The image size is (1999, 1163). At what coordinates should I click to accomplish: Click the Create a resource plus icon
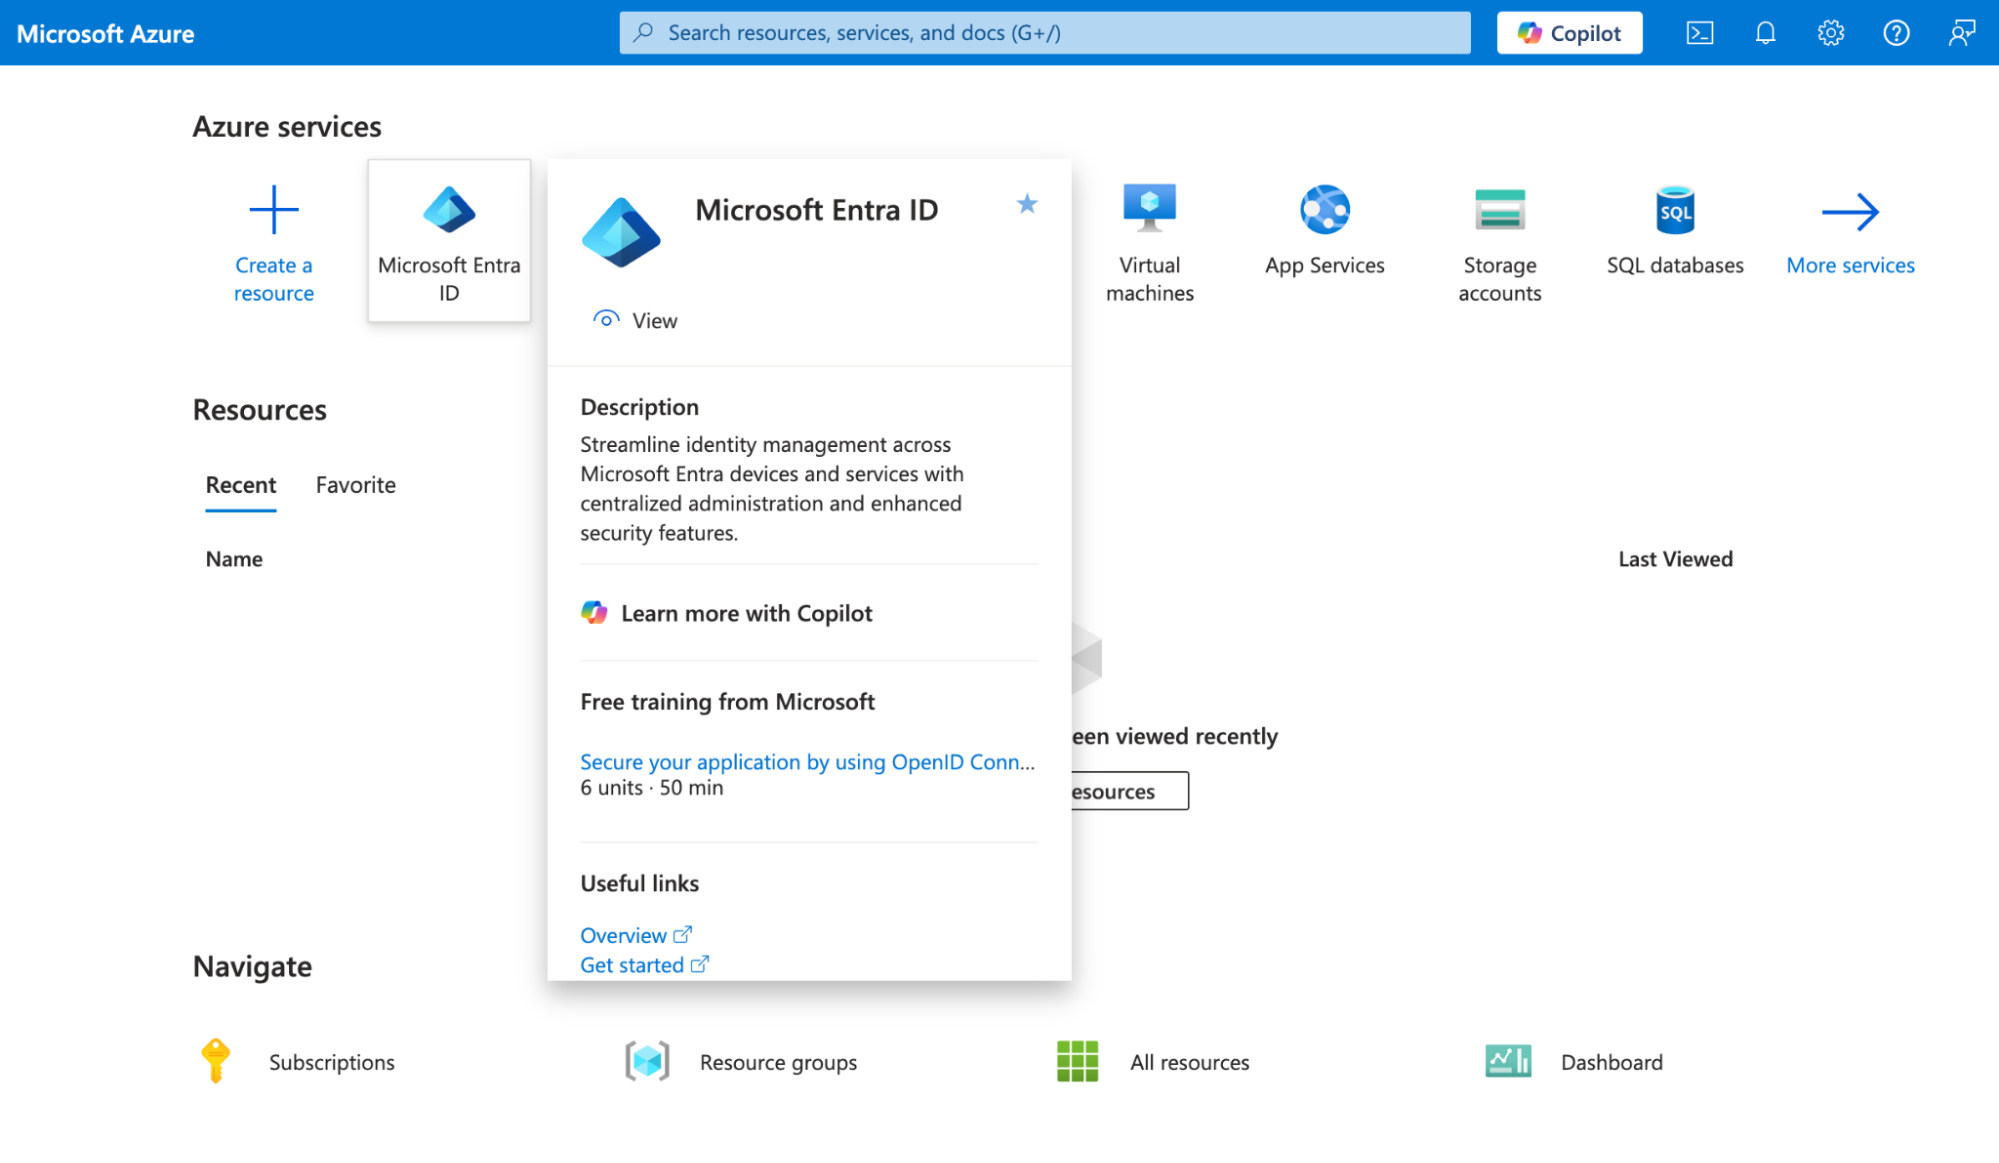pos(273,209)
